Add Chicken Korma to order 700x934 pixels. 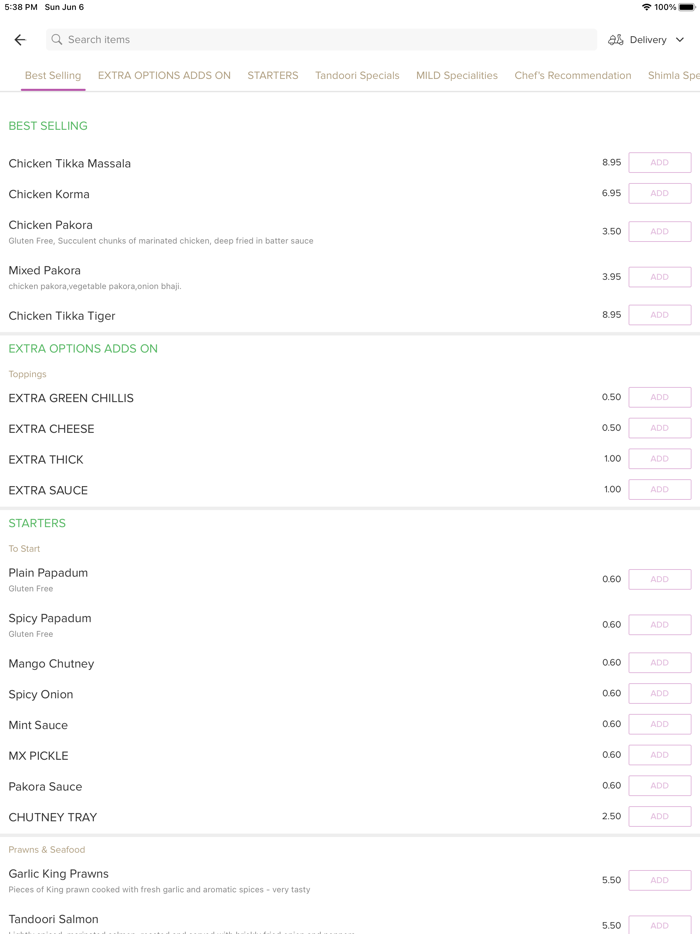[x=659, y=194]
